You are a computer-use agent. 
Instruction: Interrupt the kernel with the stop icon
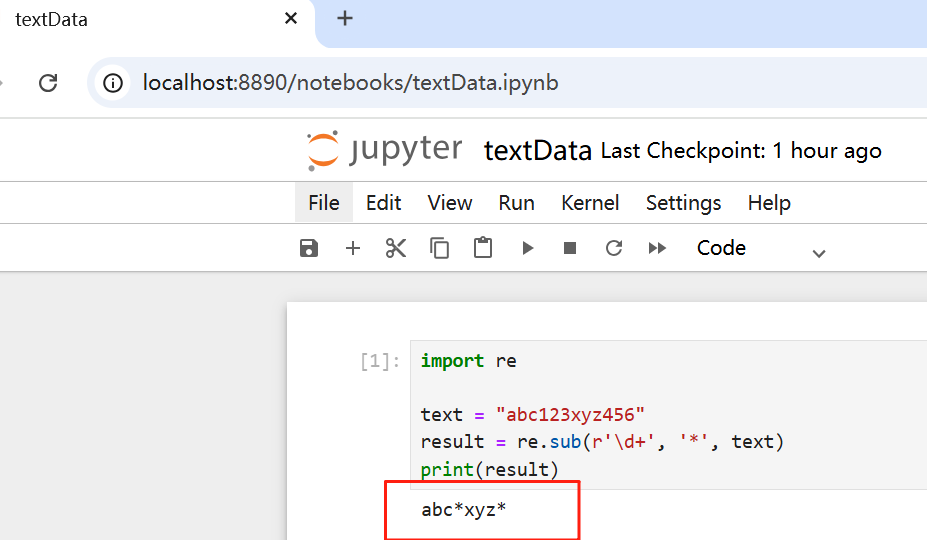[570, 248]
